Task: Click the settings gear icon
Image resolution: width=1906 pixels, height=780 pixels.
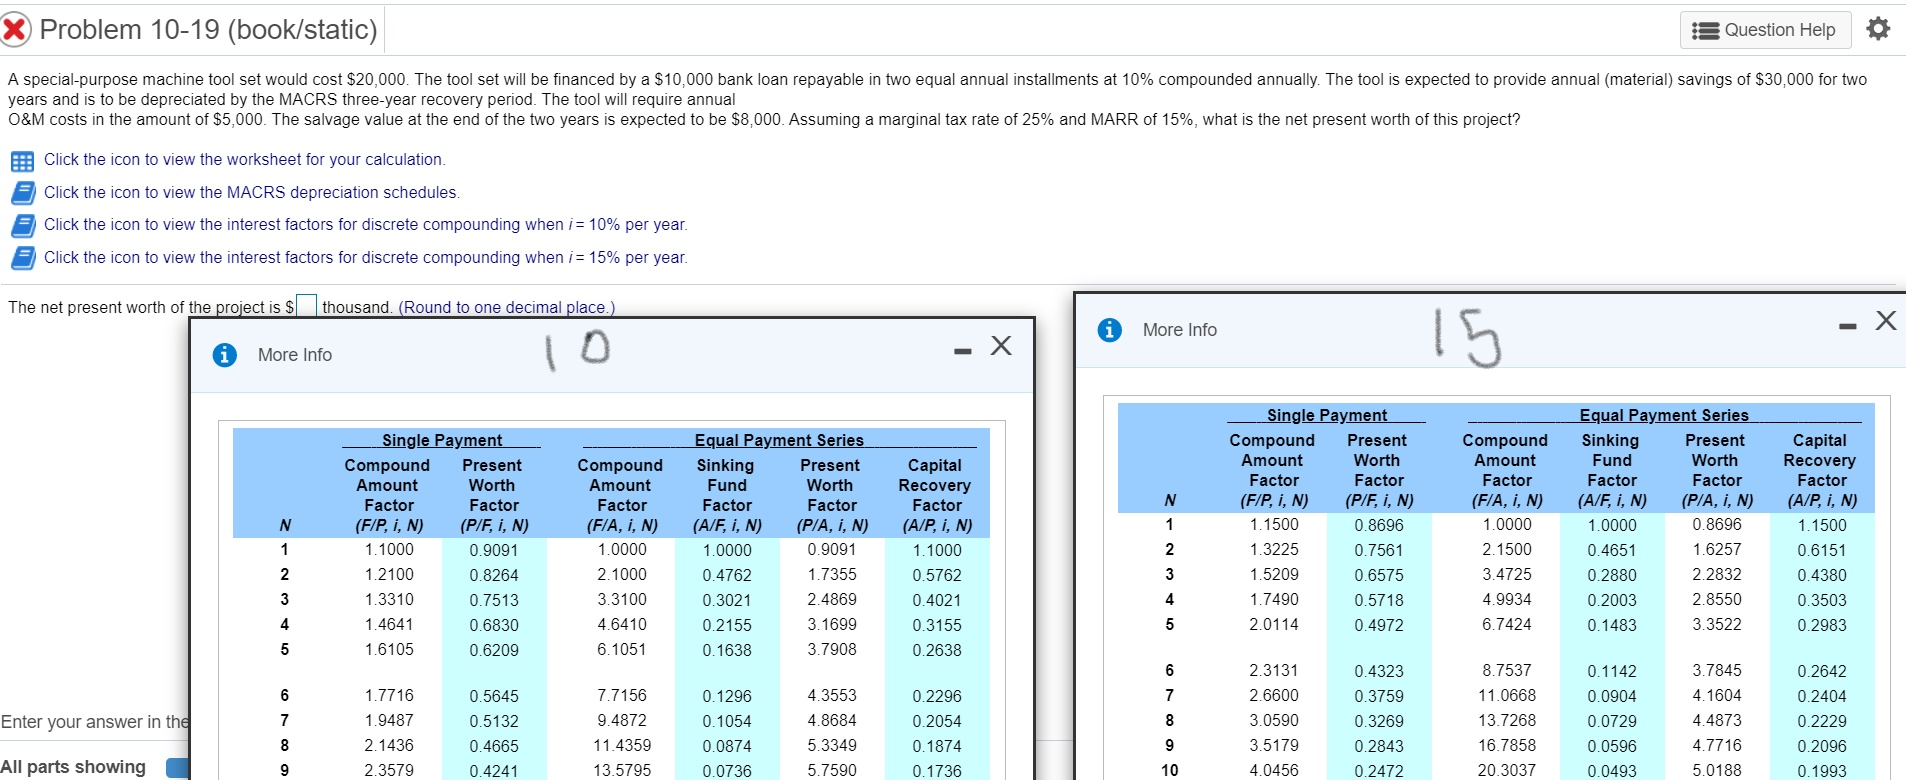Action: click(x=1878, y=29)
